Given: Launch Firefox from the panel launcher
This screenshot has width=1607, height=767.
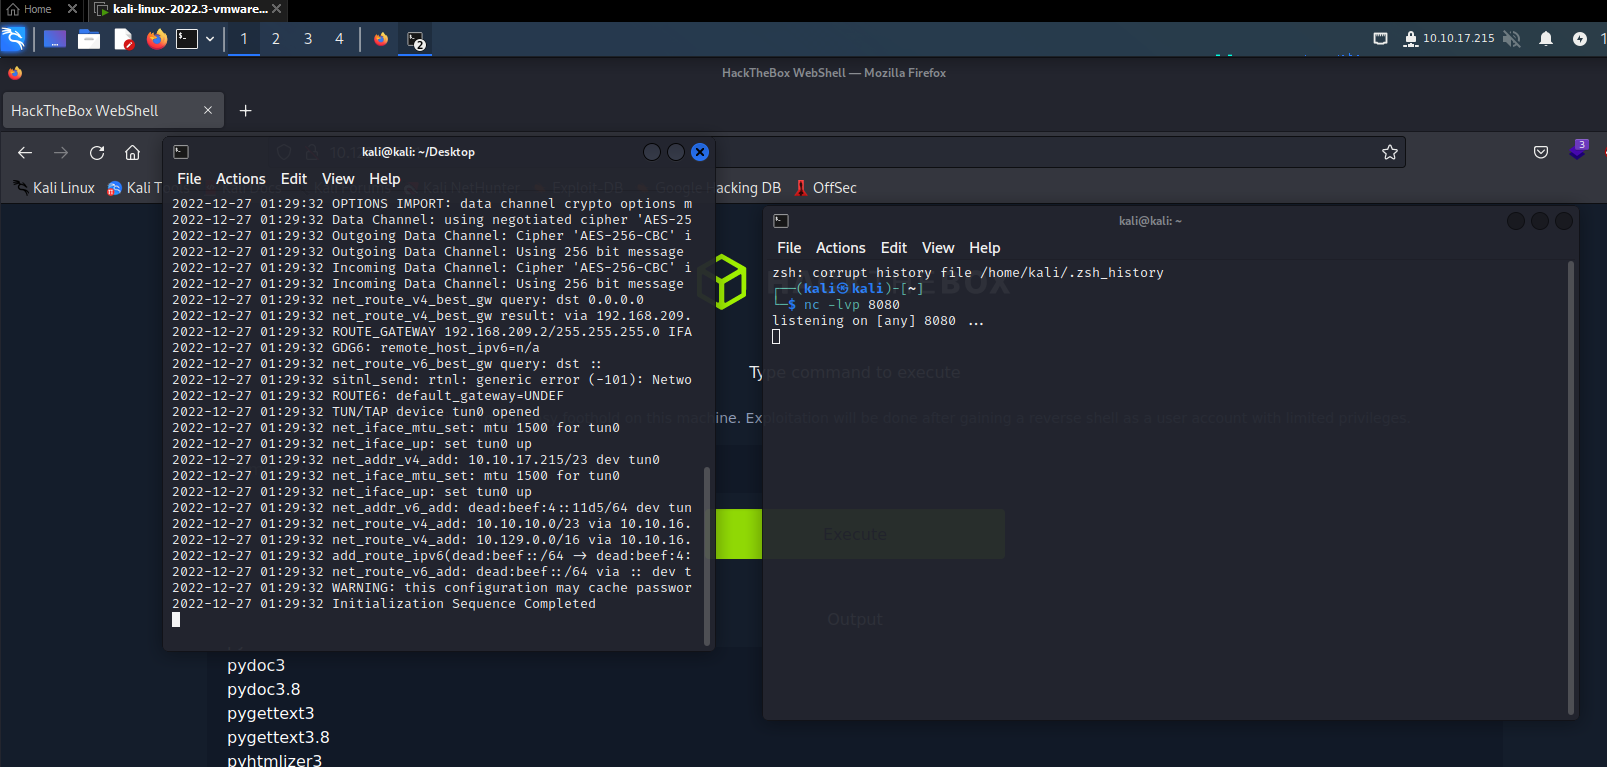Looking at the screenshot, I should click(x=157, y=39).
